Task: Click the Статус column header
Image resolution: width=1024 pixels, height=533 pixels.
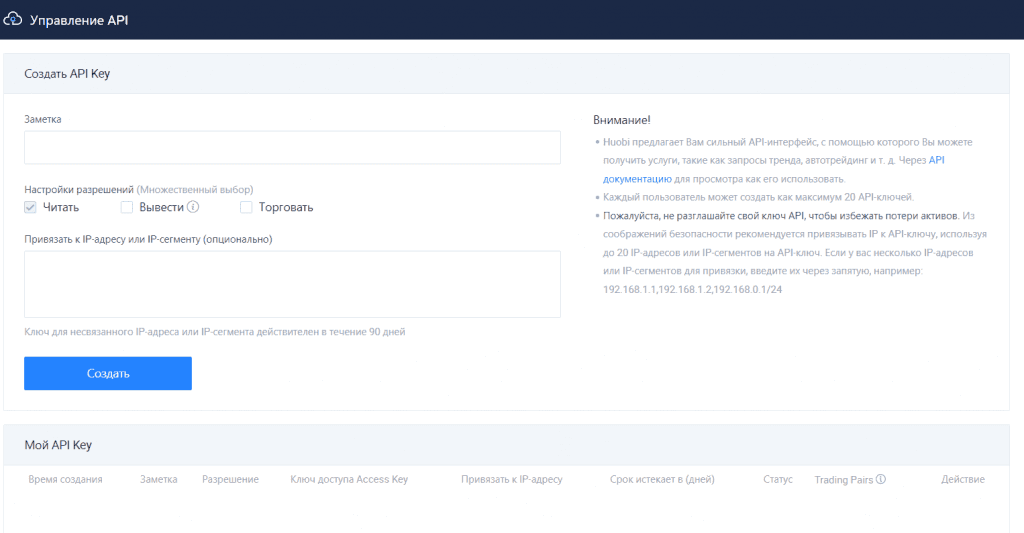Action: (x=778, y=479)
